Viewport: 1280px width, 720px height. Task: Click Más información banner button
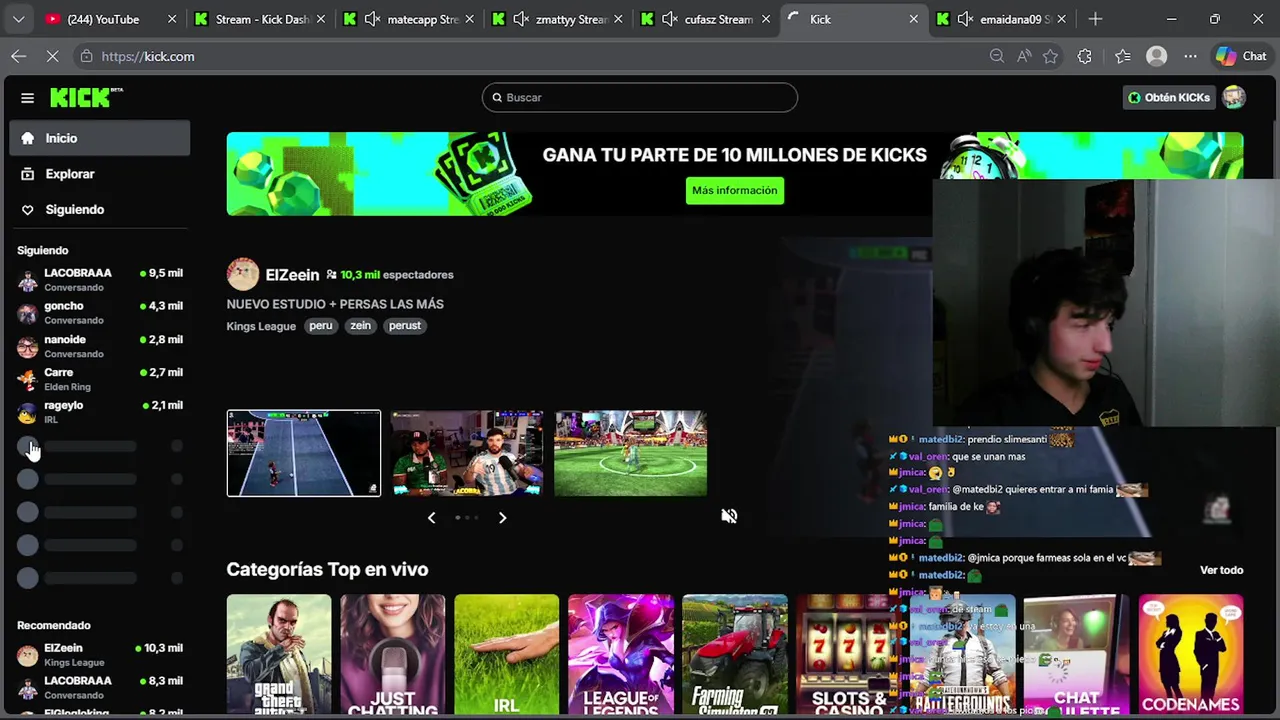(735, 190)
